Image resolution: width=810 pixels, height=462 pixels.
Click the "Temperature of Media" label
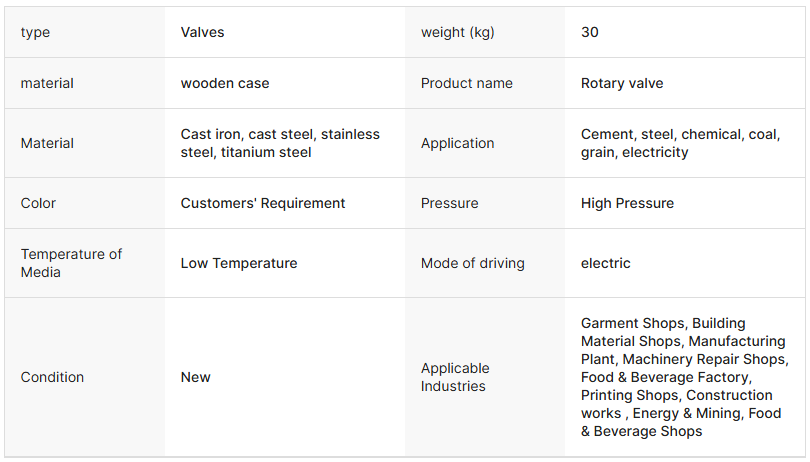coord(71,263)
